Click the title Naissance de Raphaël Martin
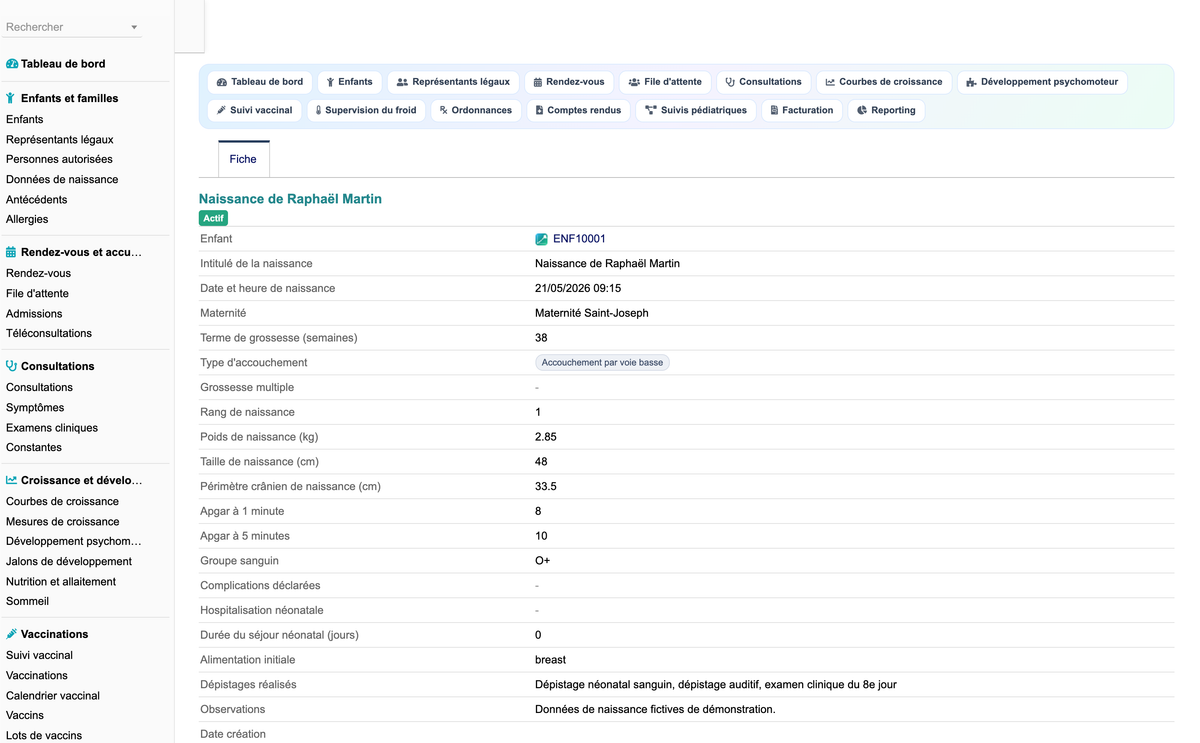 290,199
